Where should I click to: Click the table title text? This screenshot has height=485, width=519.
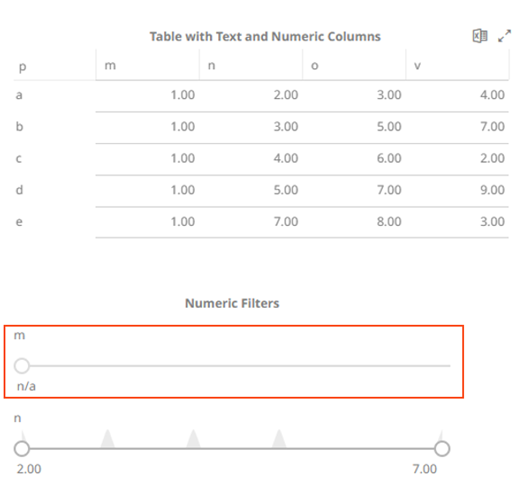265,36
